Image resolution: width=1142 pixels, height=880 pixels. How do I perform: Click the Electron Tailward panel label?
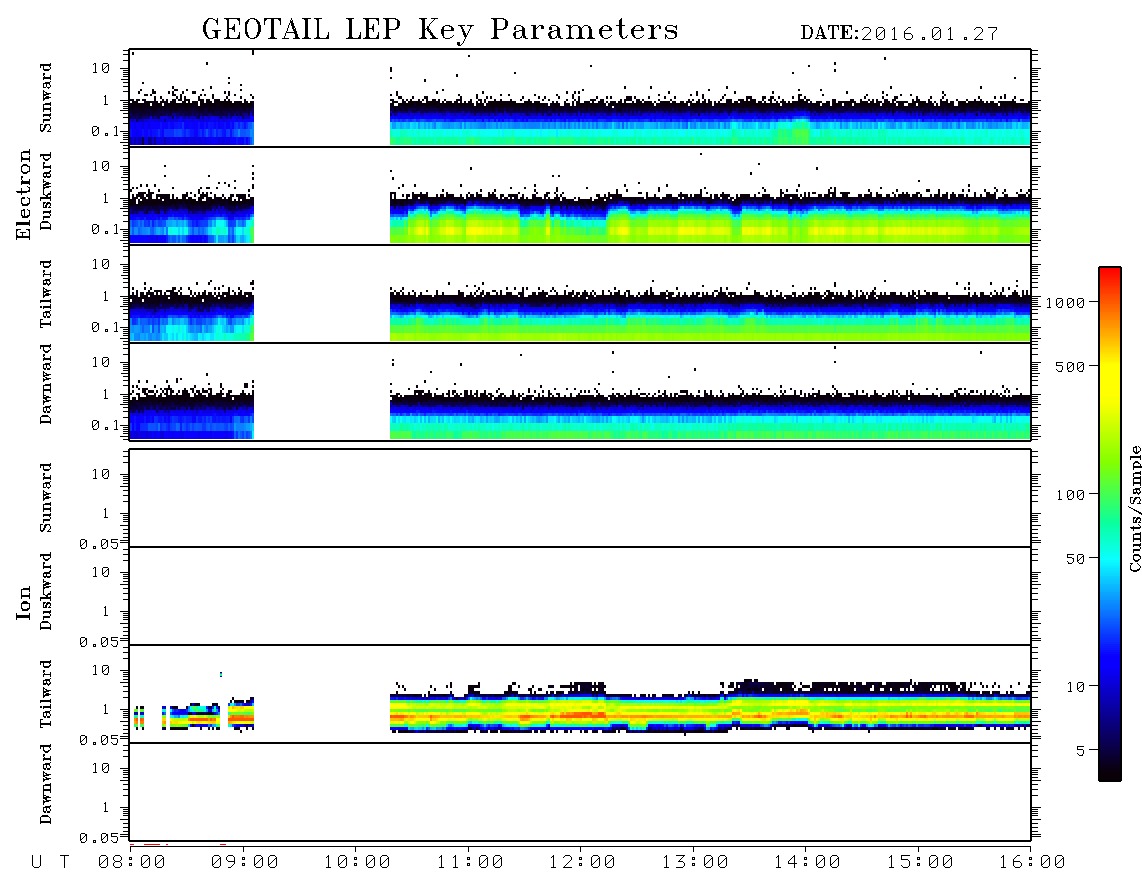46,294
